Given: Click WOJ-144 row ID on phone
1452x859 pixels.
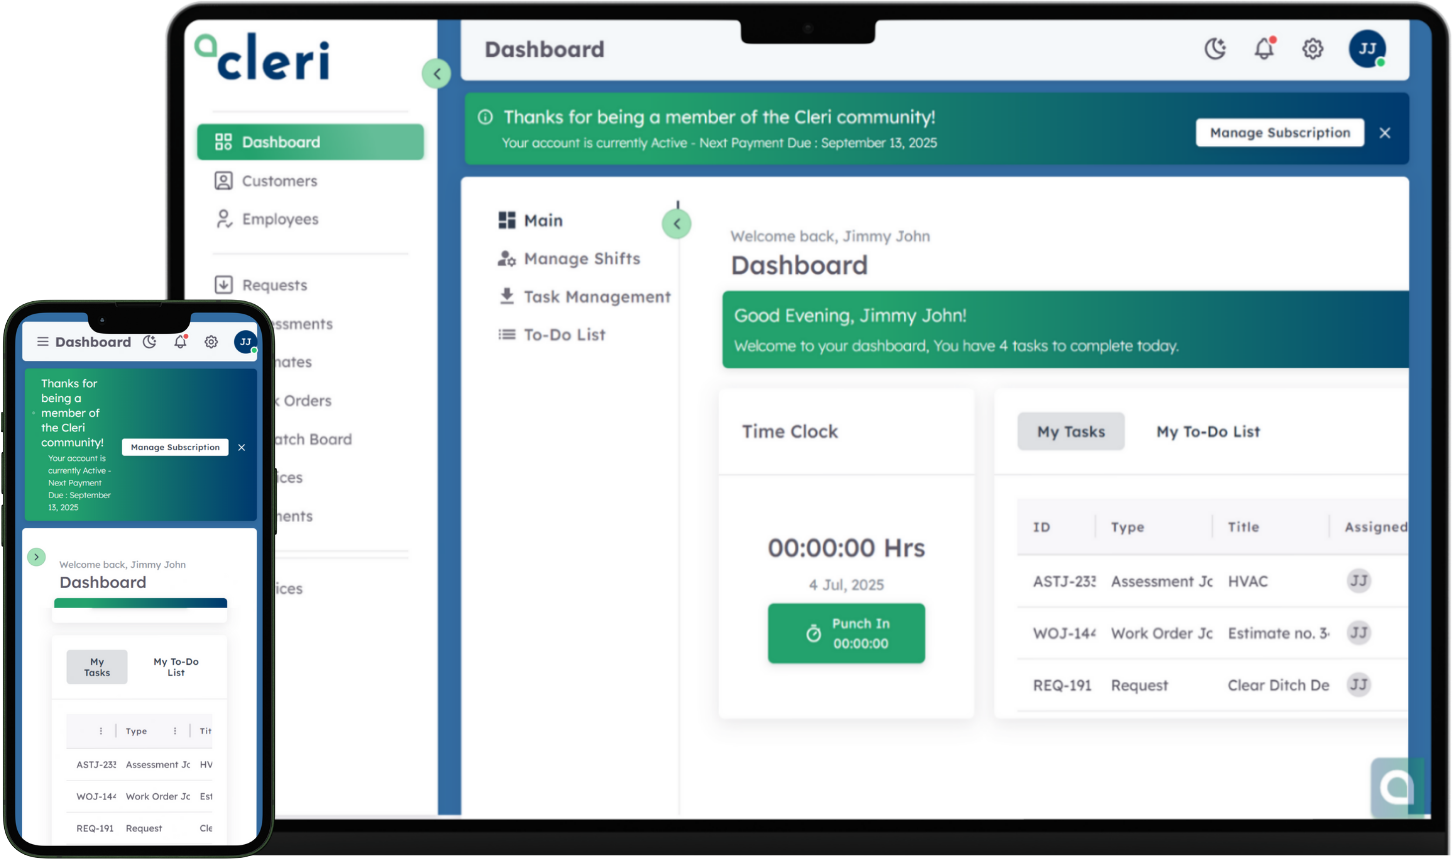Looking at the screenshot, I should pos(96,797).
